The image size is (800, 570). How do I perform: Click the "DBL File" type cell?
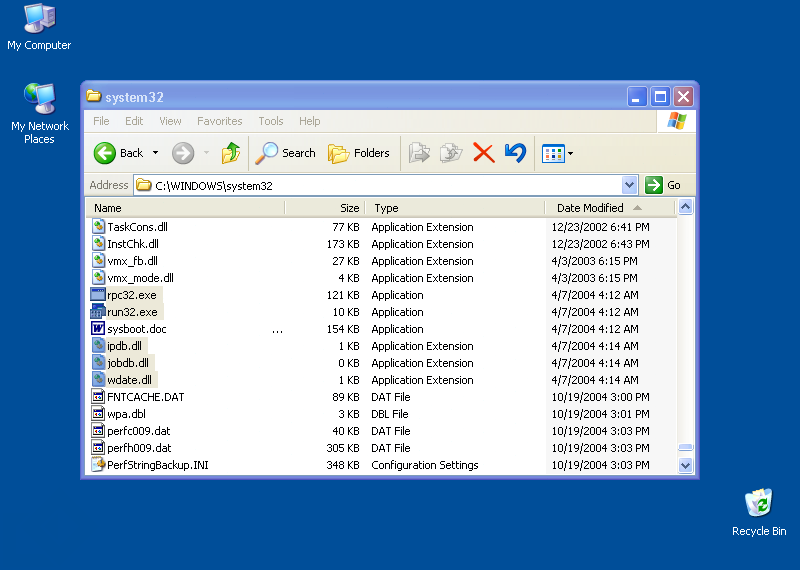pyautogui.click(x=390, y=414)
